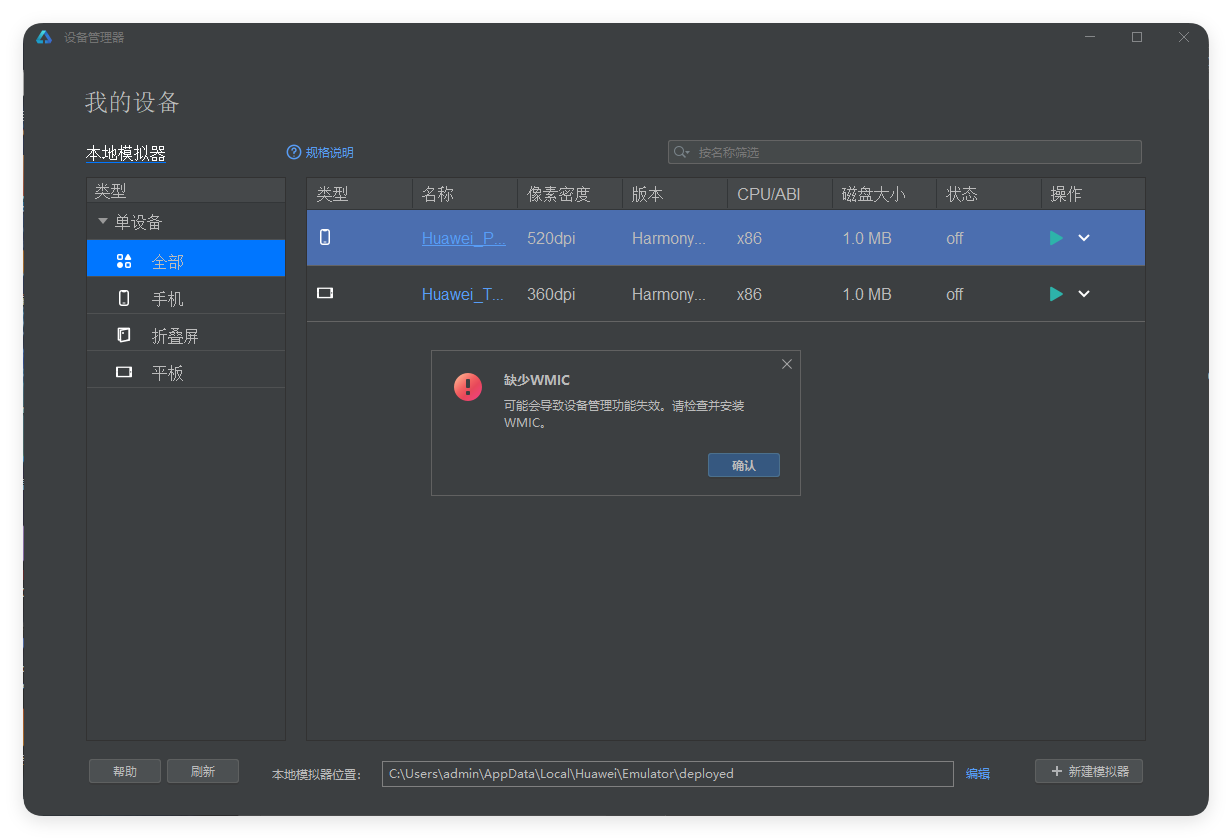Click the 编辑 link for emulator location

(x=978, y=773)
